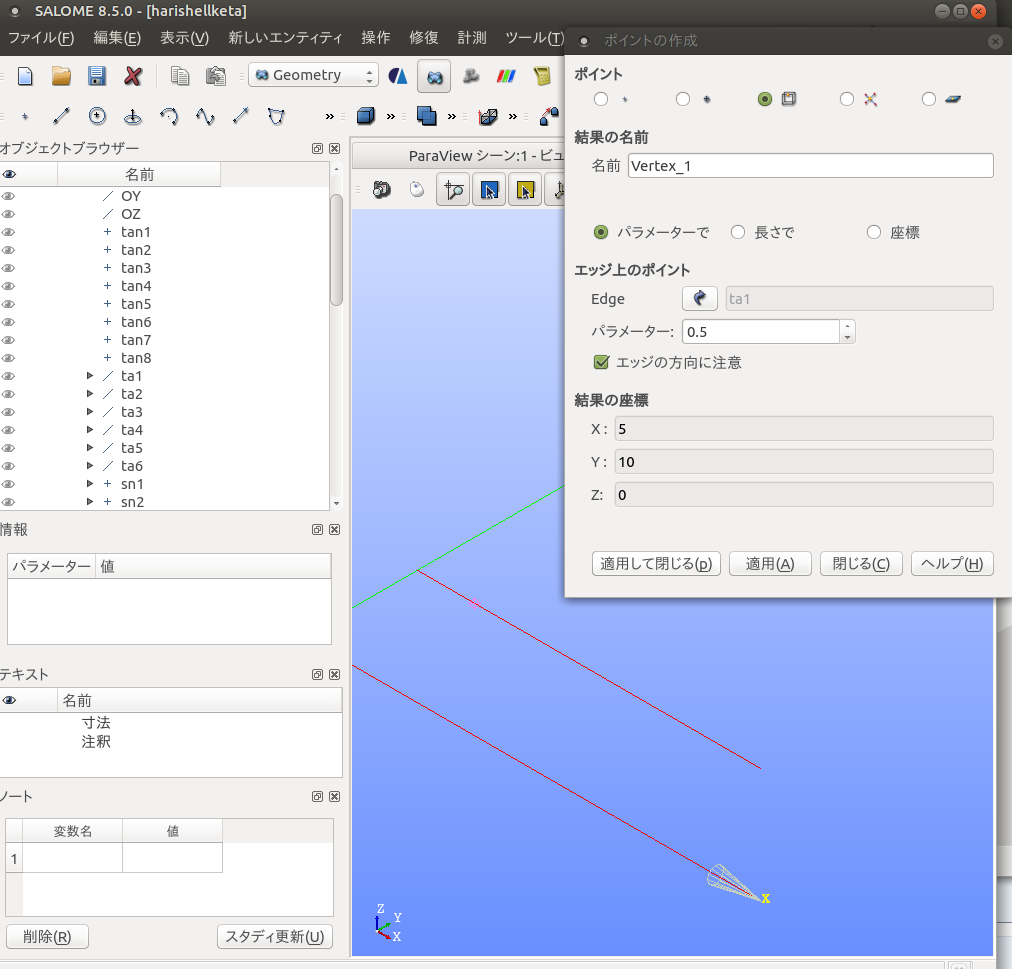Expand the ta6 tree item
The image size is (1012, 969).
click(90, 466)
